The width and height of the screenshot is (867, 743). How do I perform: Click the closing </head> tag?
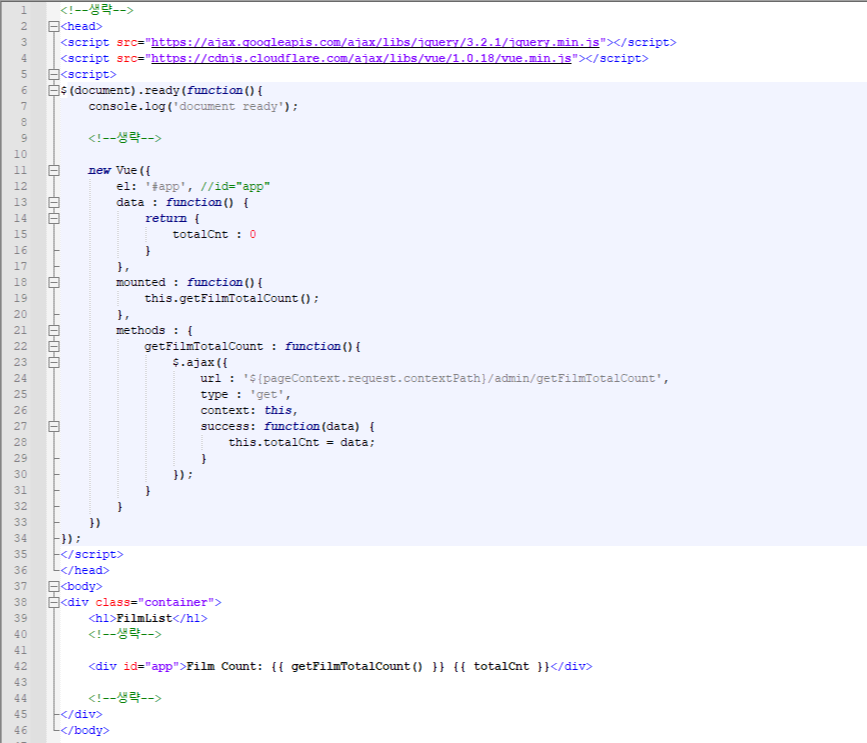click(85, 570)
